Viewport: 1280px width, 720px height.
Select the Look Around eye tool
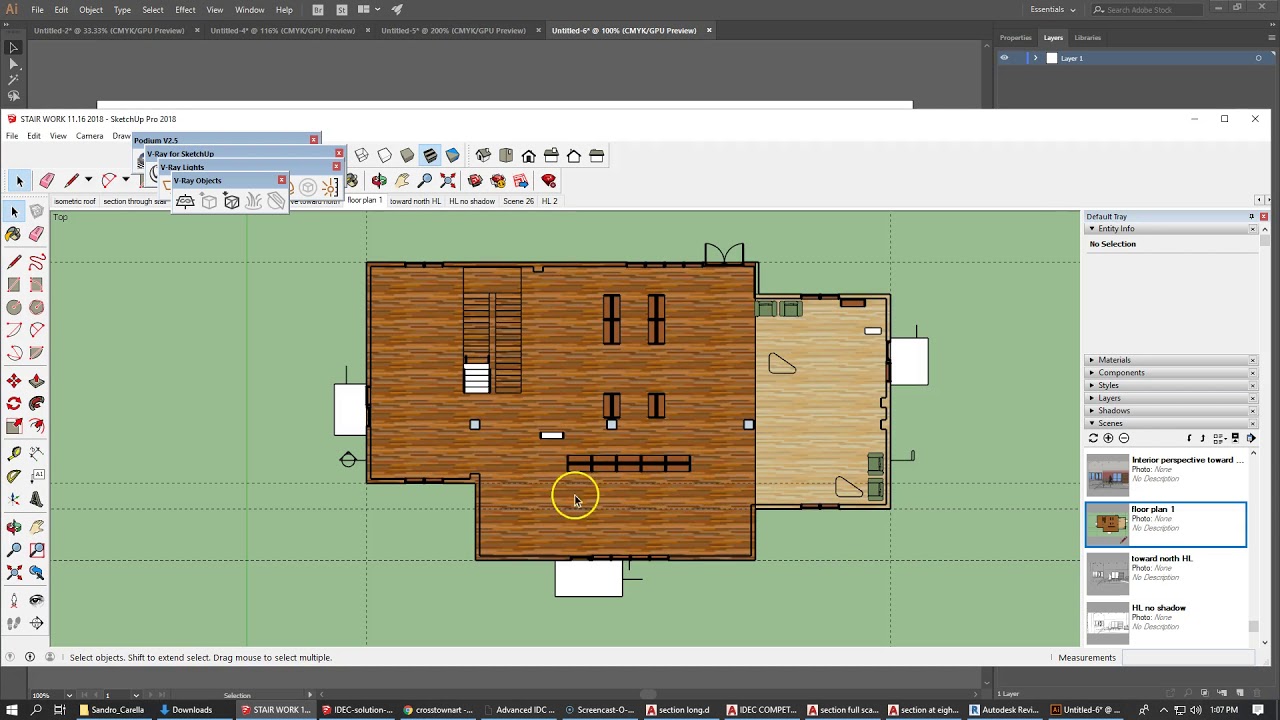[x=36, y=600]
